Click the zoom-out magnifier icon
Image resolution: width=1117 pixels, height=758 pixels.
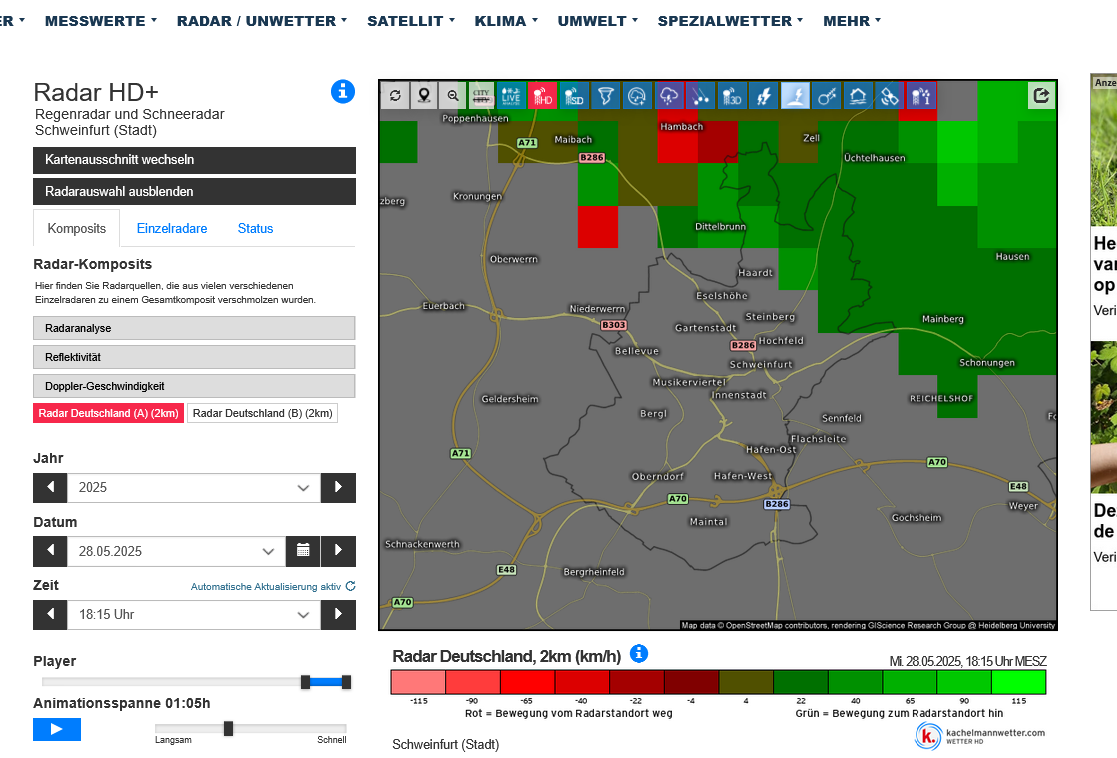coord(453,96)
